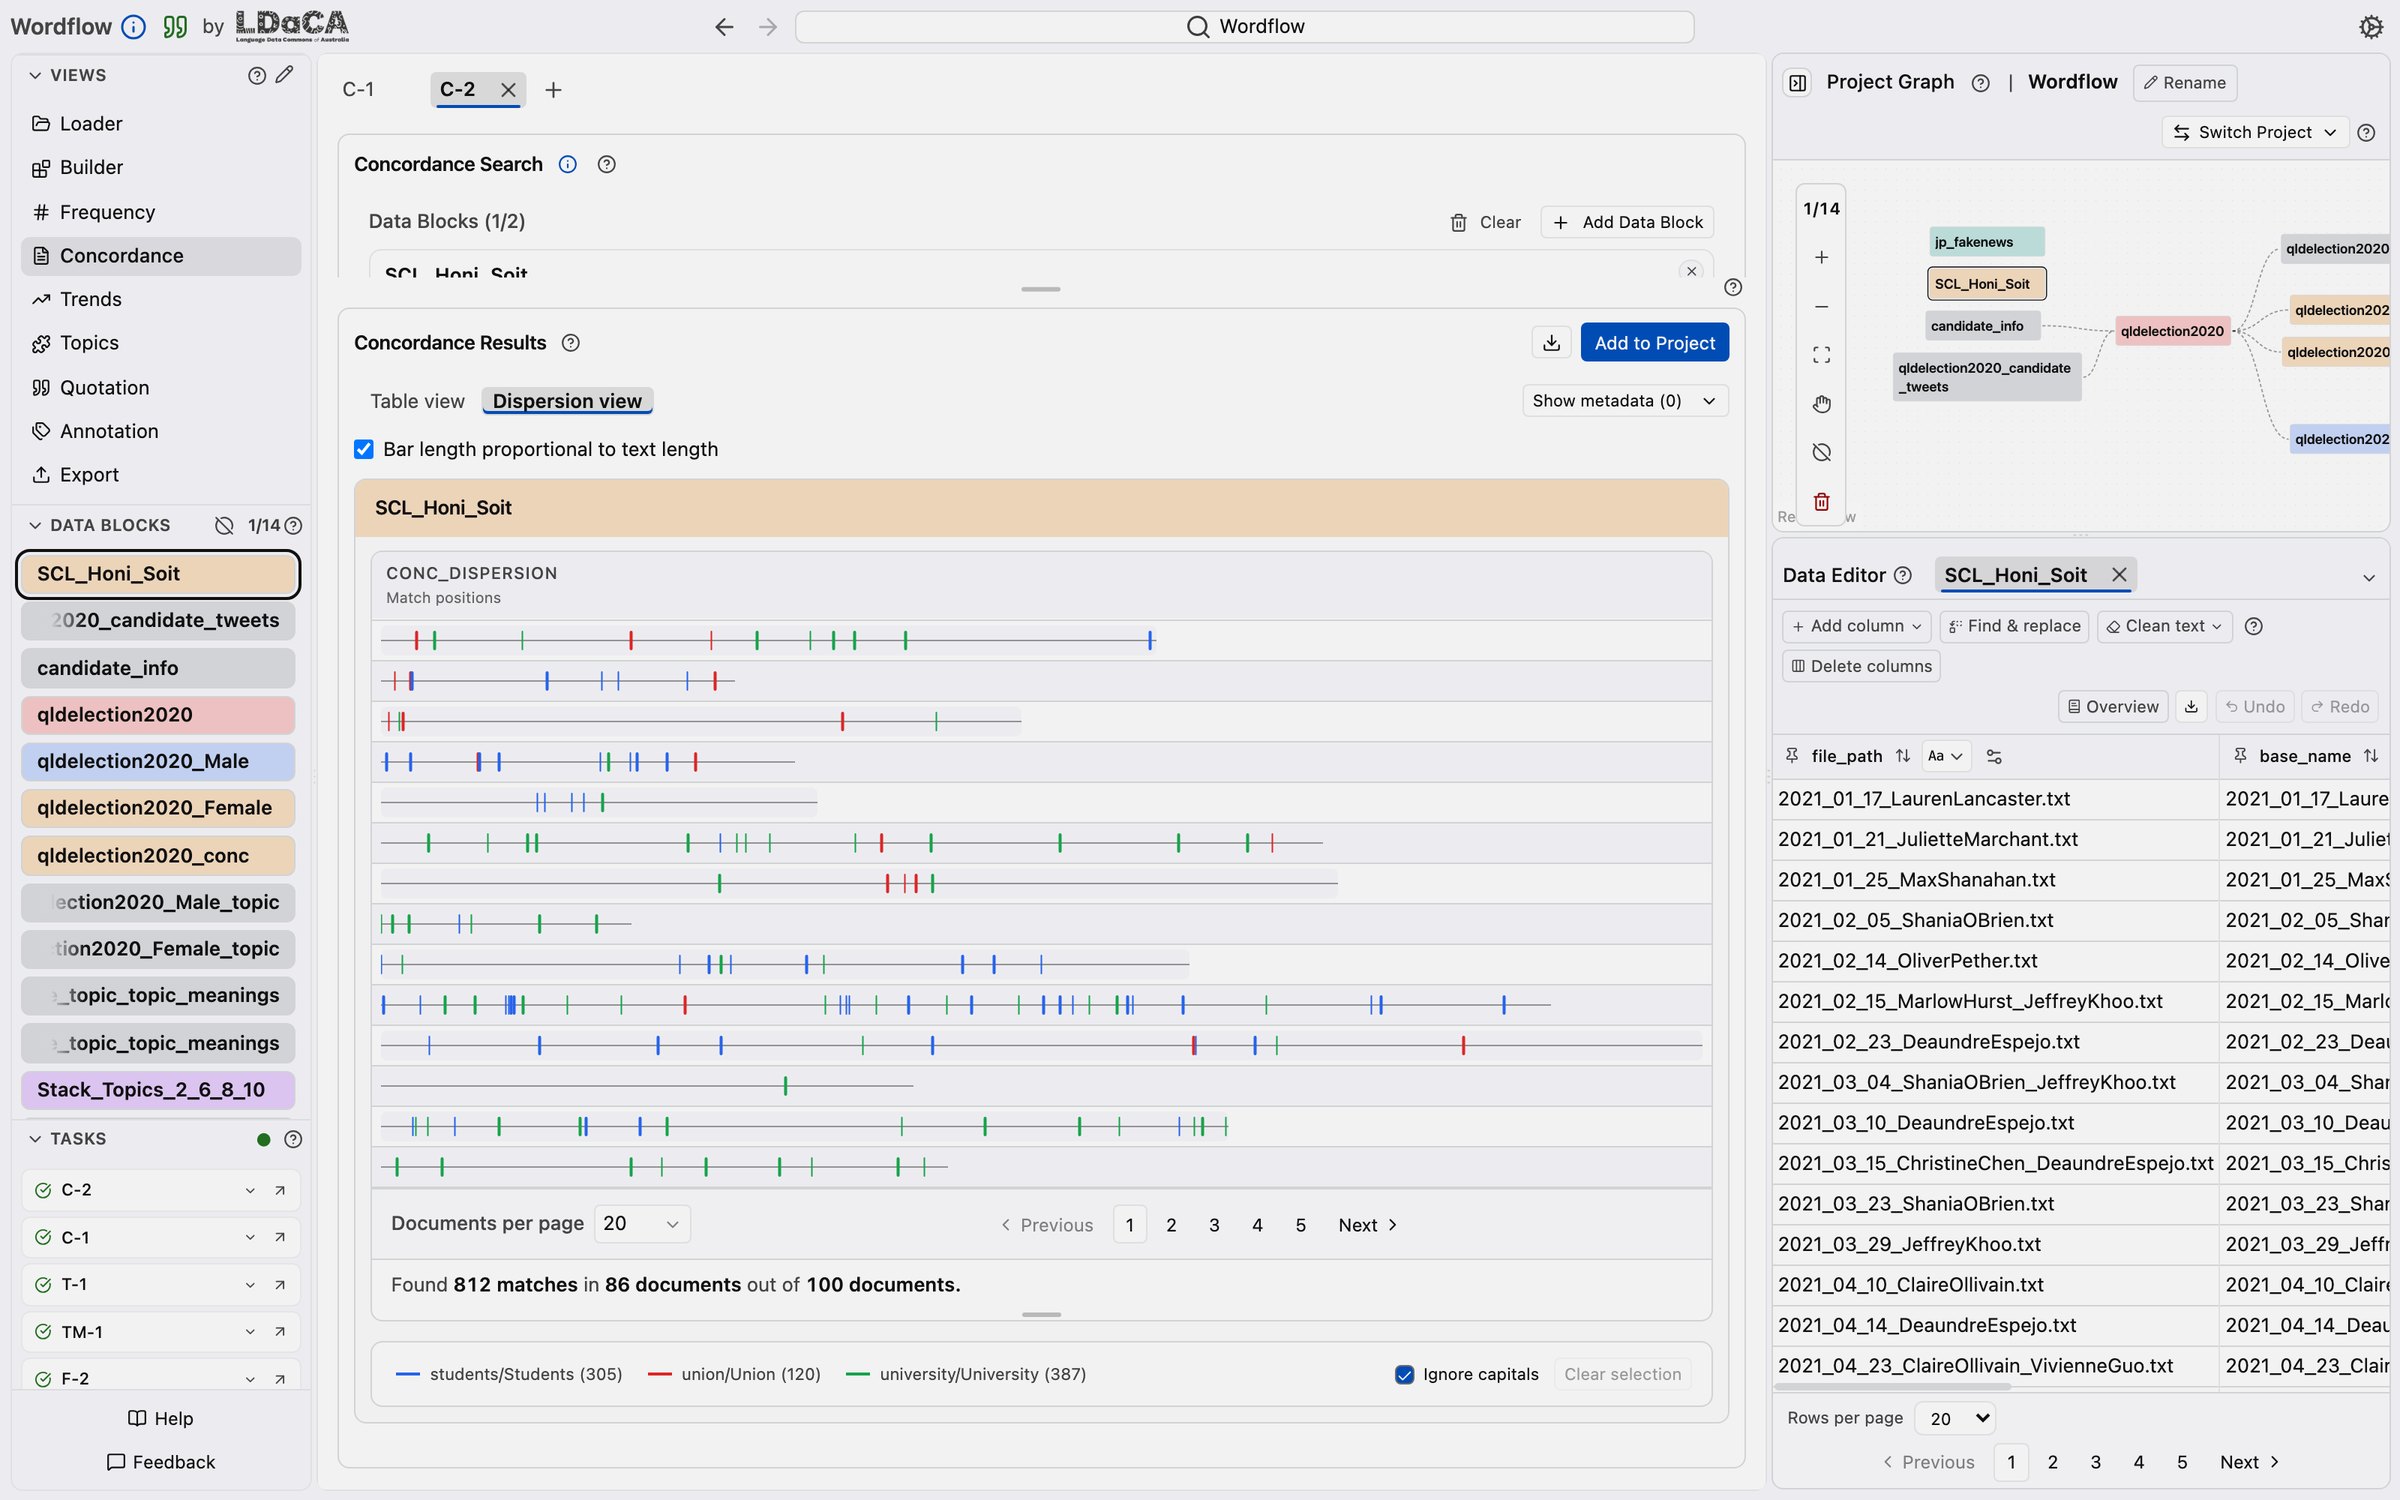This screenshot has width=2400, height=1500.
Task: Click the Wordflow info icon
Action: (133, 27)
